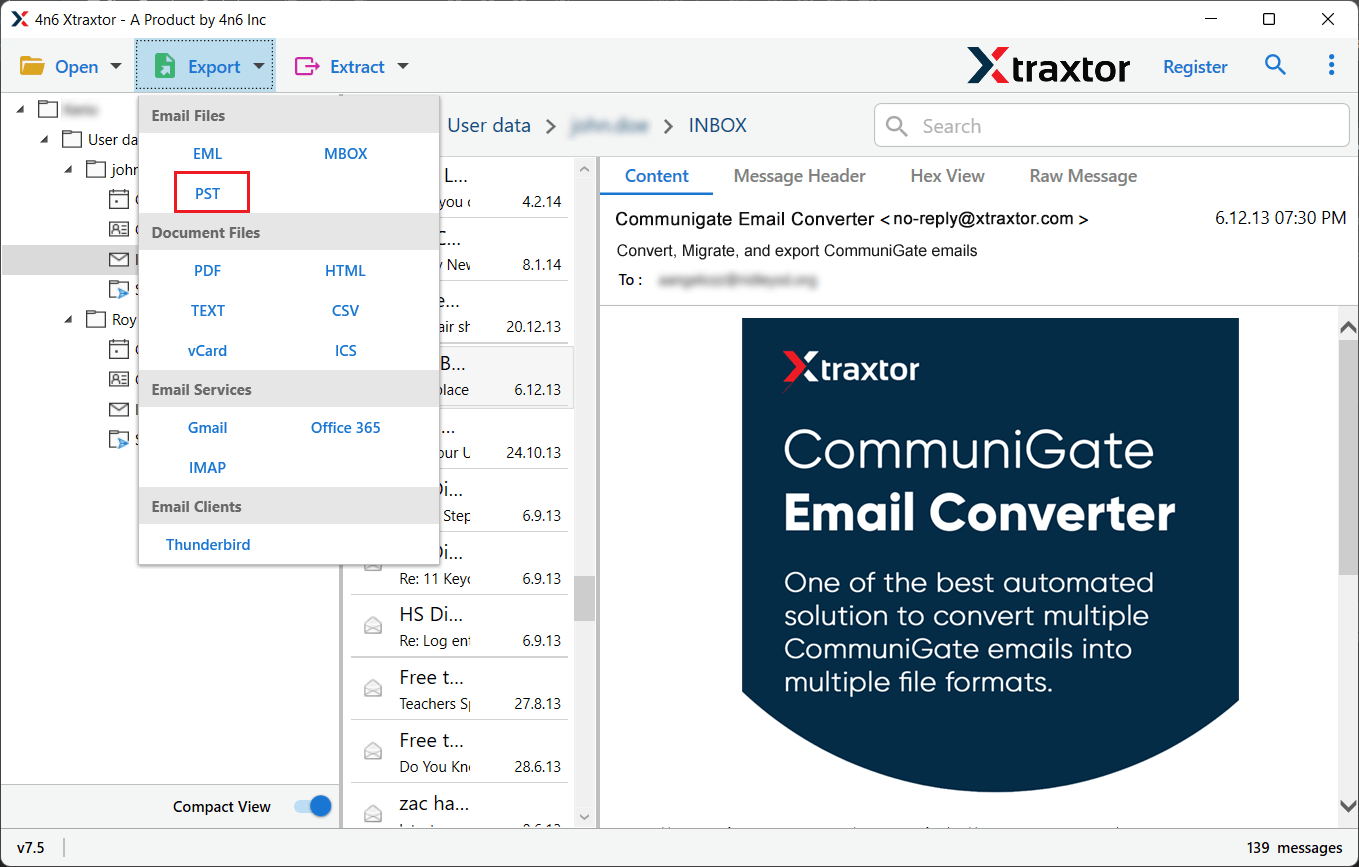Click the root folder icon in the tree

pyautogui.click(x=48, y=109)
